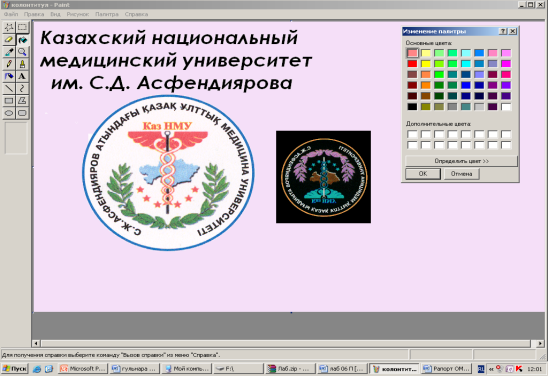
Task: Pick the bright cyan basic color swatch
Action: tap(466, 64)
